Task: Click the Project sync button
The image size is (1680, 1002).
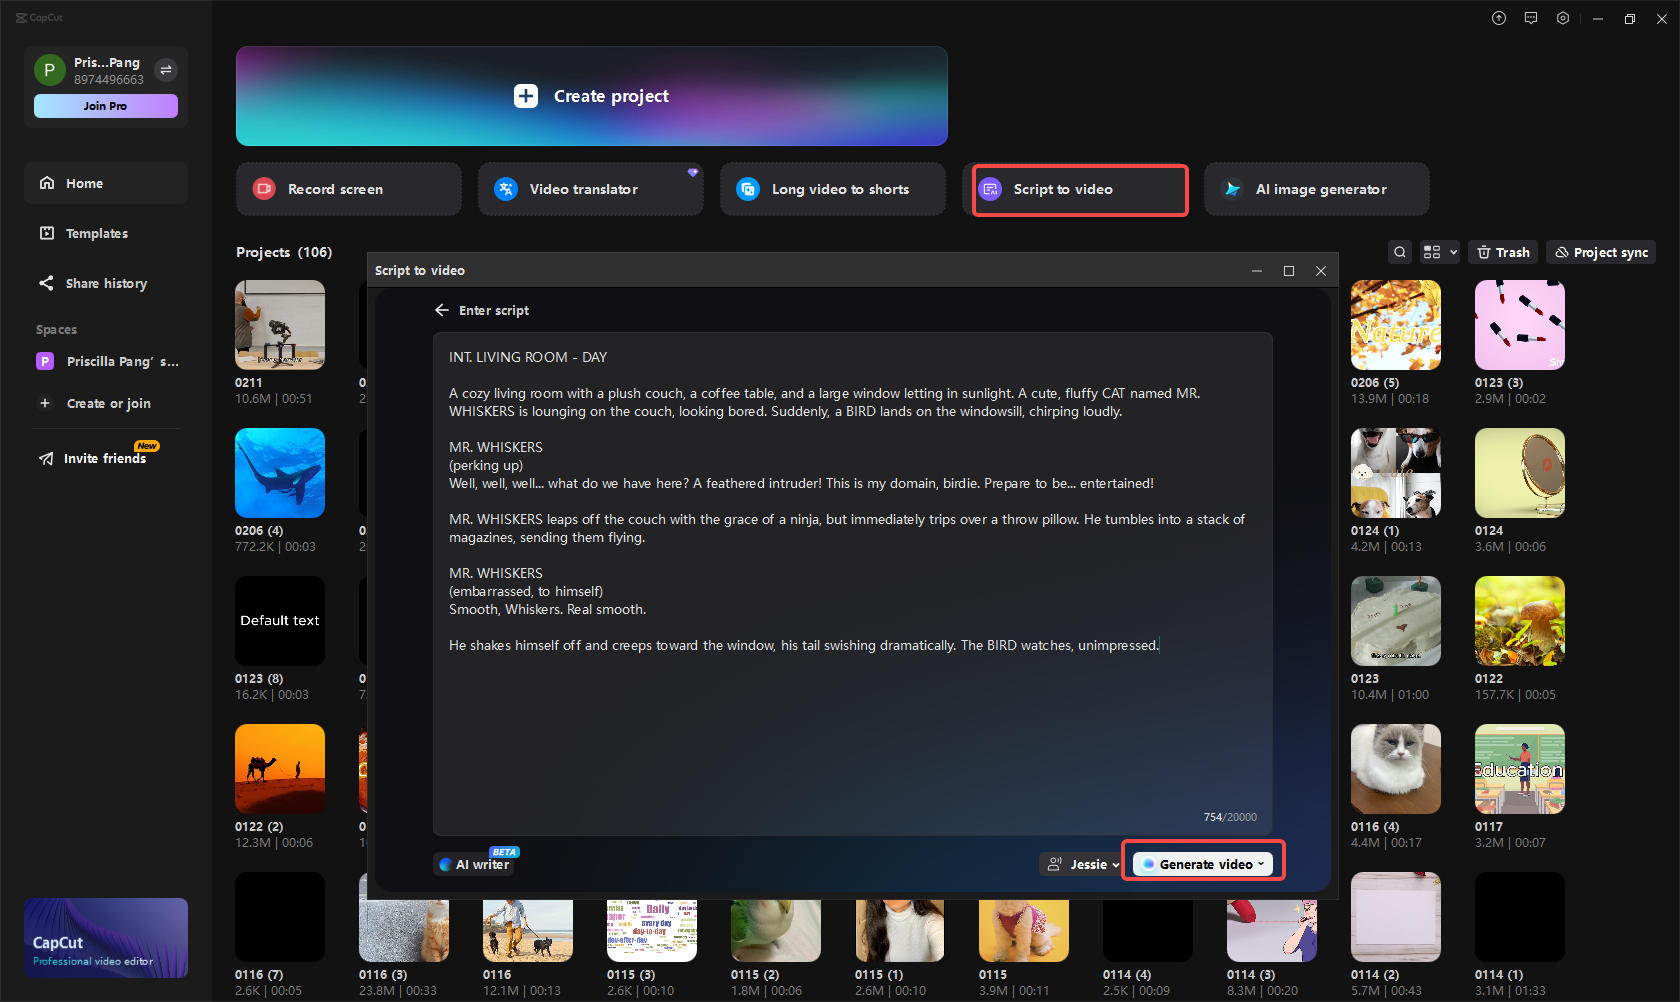Action: pyautogui.click(x=1601, y=252)
